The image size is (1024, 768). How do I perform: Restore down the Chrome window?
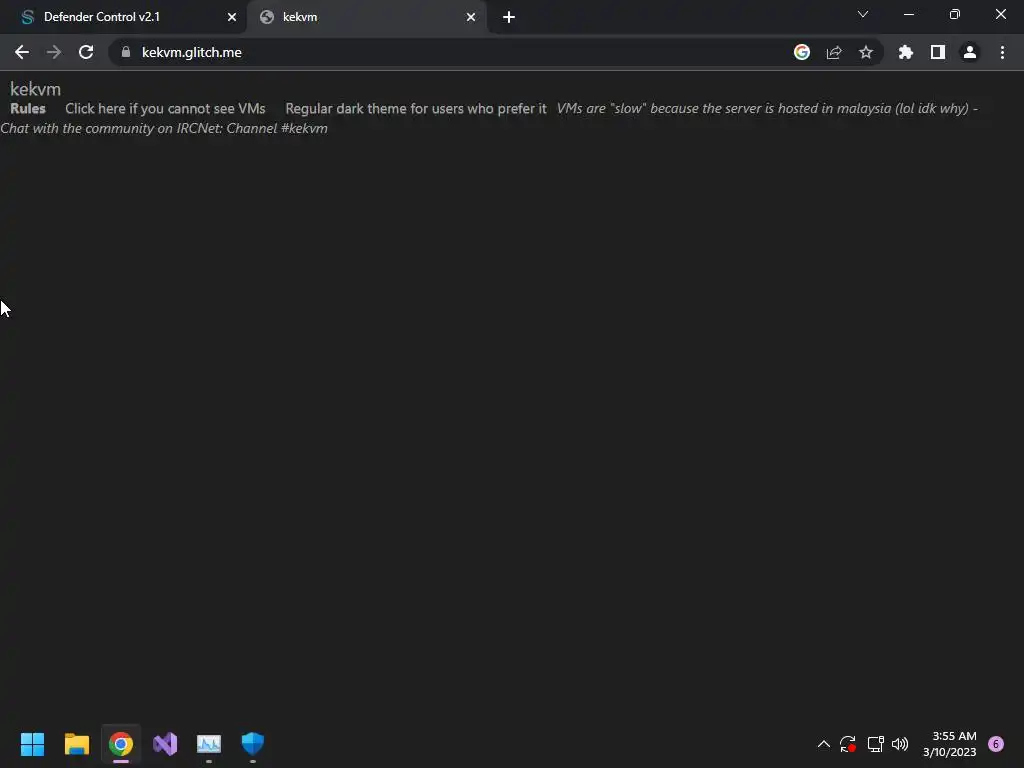pos(955,14)
